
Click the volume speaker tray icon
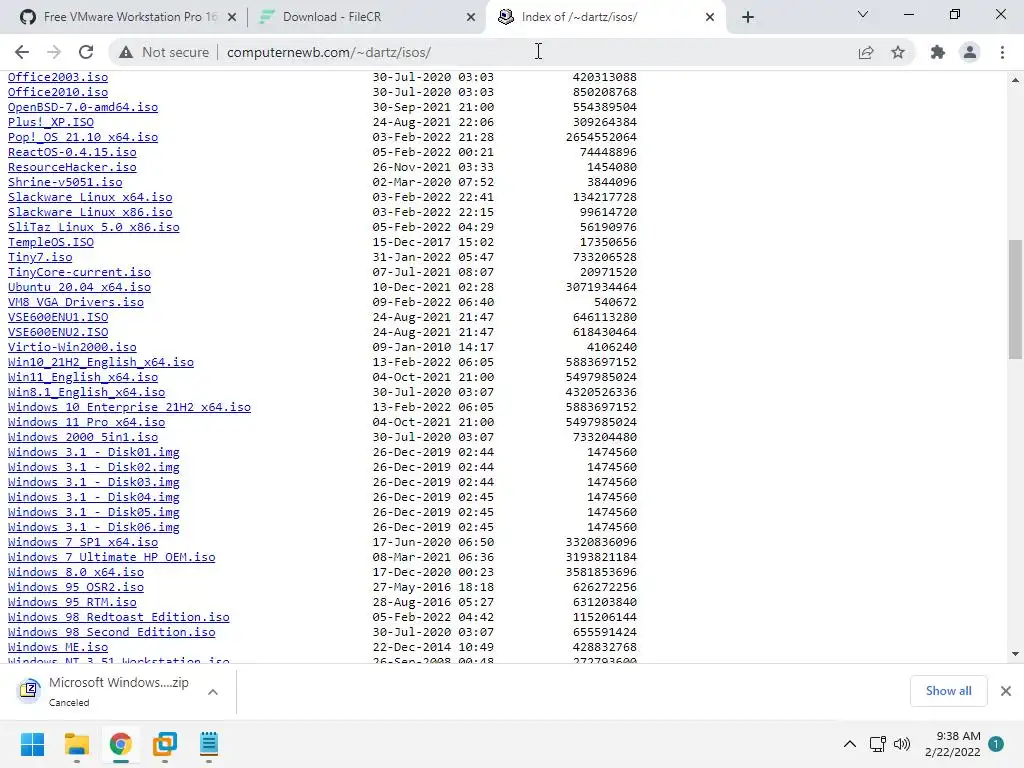tap(902, 744)
